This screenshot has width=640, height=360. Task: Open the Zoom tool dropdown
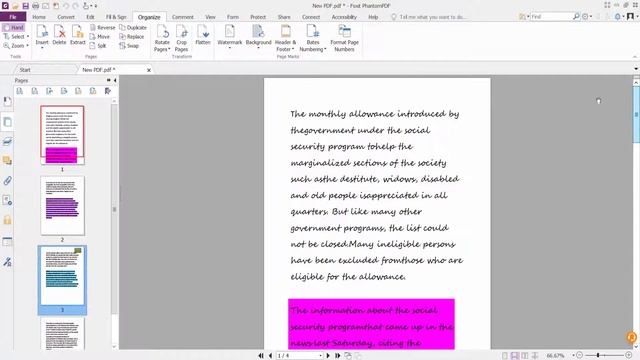pyautogui.click(x=27, y=46)
